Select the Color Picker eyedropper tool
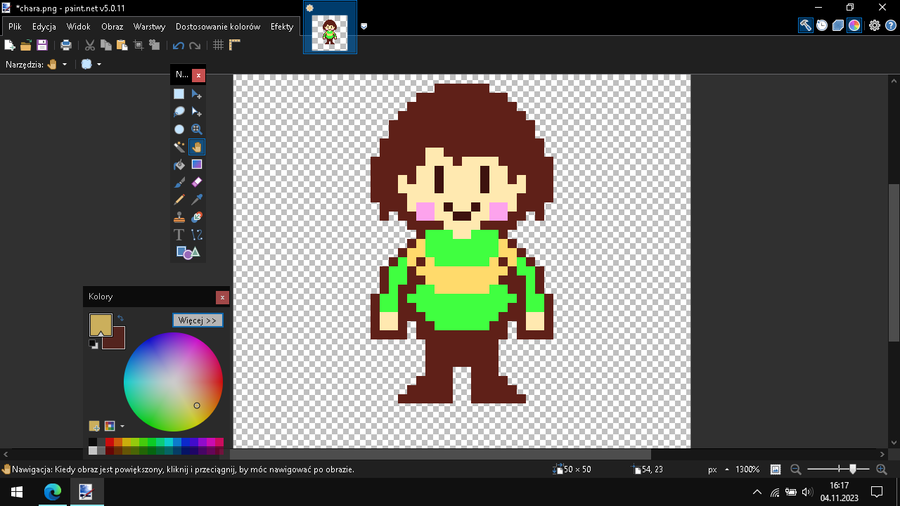This screenshot has height=506, width=900. pyautogui.click(x=197, y=200)
